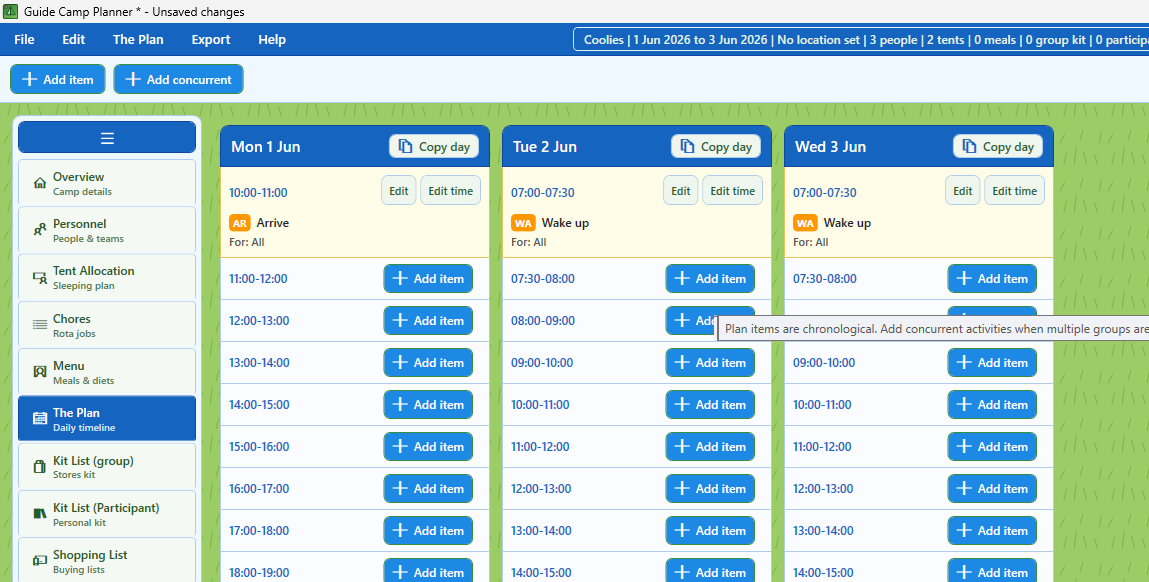The width and height of the screenshot is (1149, 582).
Task: Collapse sidebar with hamburger menu icon
Action: [x=107, y=138]
